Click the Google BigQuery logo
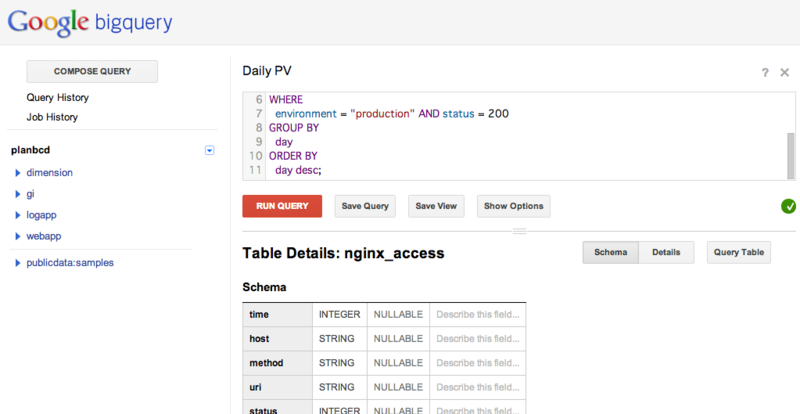800x414 pixels. click(x=90, y=22)
